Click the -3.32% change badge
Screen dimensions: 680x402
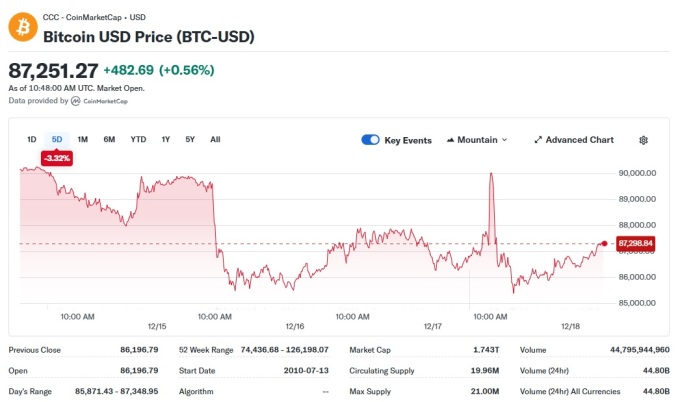click(56, 158)
